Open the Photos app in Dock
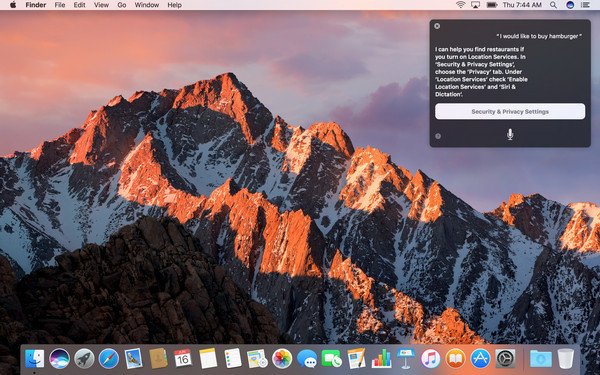This screenshot has width=600, height=375. pyautogui.click(x=282, y=359)
